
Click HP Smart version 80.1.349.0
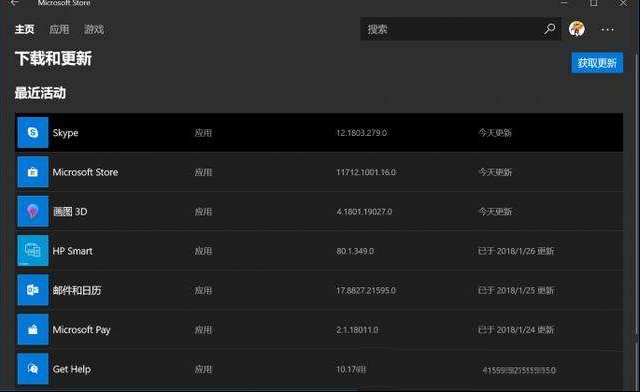[x=355, y=251]
